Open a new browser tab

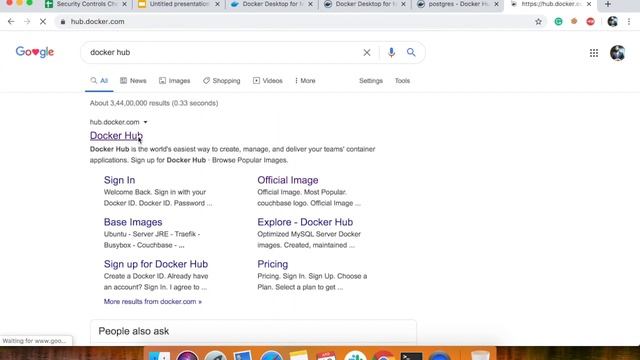click(608, 4)
